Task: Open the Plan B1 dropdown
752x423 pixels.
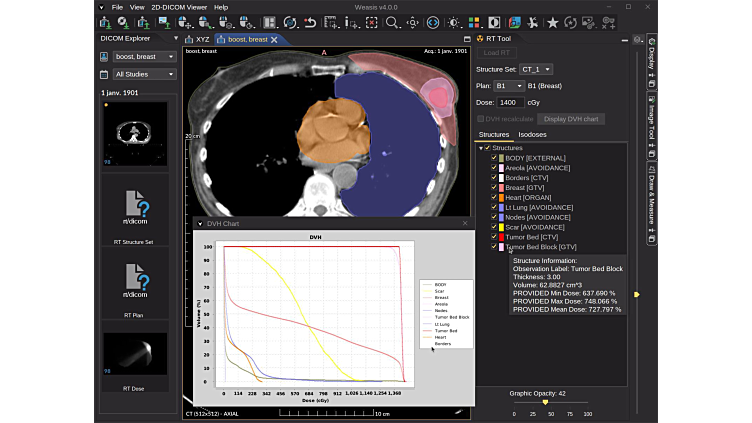Action: pyautogui.click(x=509, y=86)
